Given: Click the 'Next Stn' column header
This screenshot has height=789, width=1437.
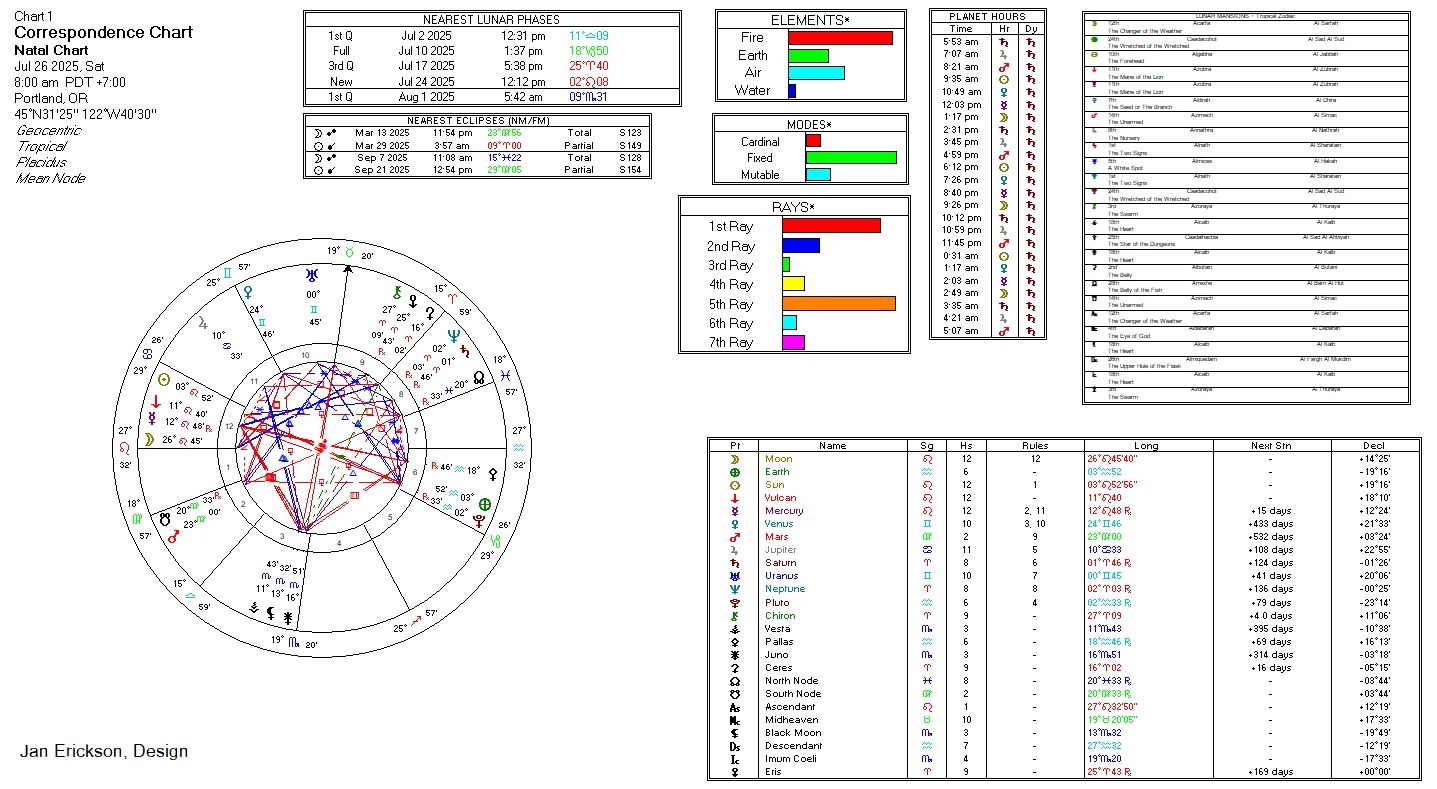Looking at the screenshot, I should pyautogui.click(x=1269, y=446).
